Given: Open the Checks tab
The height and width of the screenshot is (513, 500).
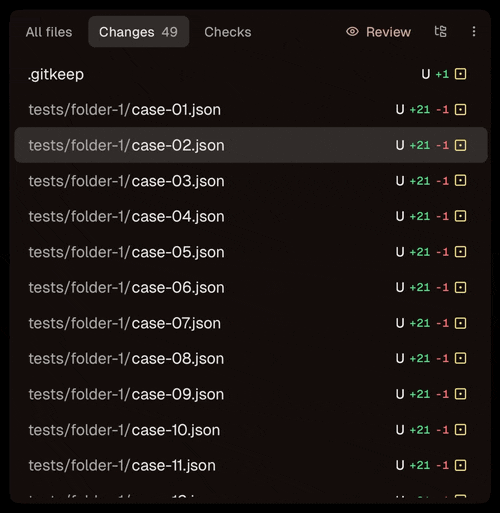Looking at the screenshot, I should [x=228, y=32].
